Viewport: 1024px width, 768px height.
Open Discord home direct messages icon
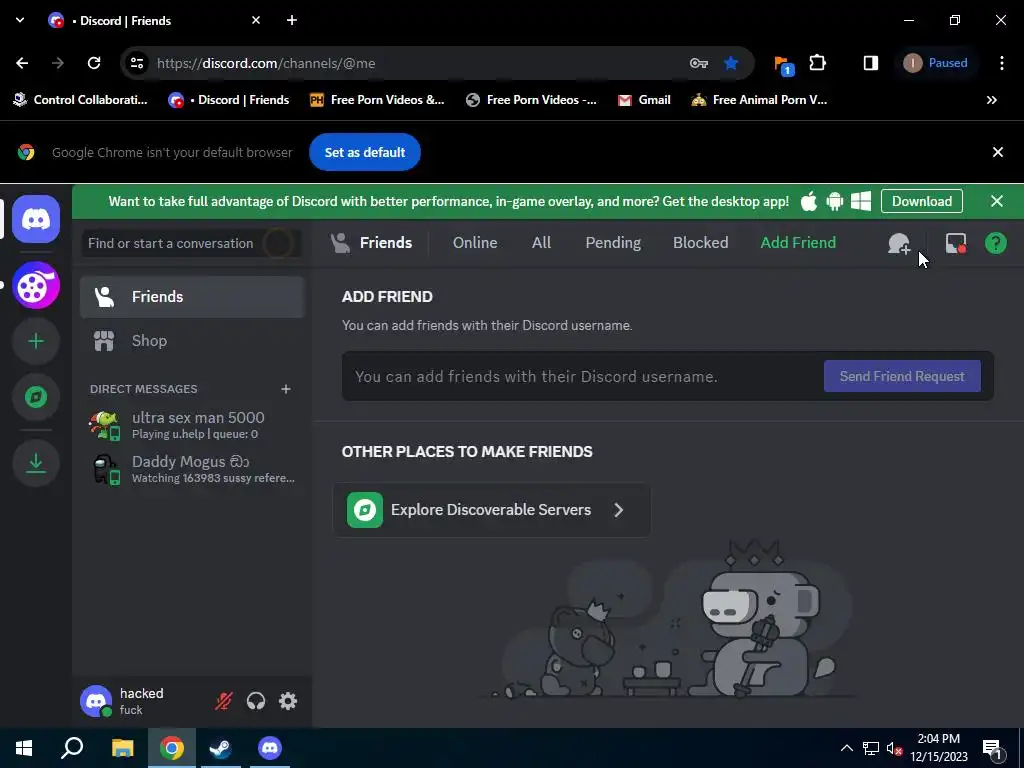click(x=36, y=219)
